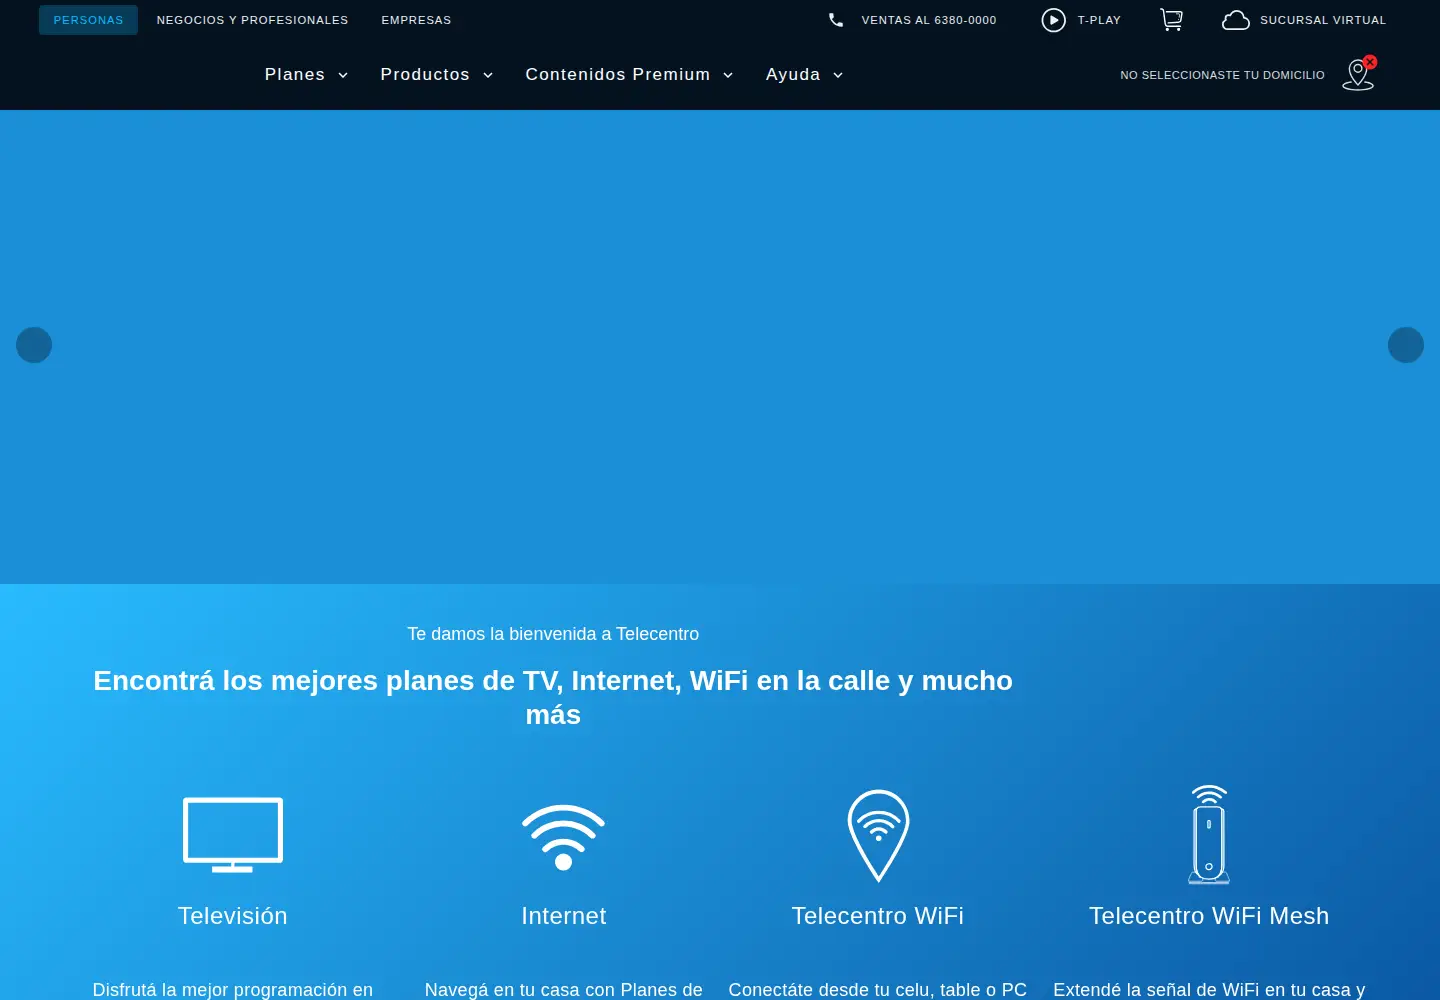Viewport: 1440px width, 1000px height.
Task: Open the shopping cart
Action: [x=1171, y=20]
